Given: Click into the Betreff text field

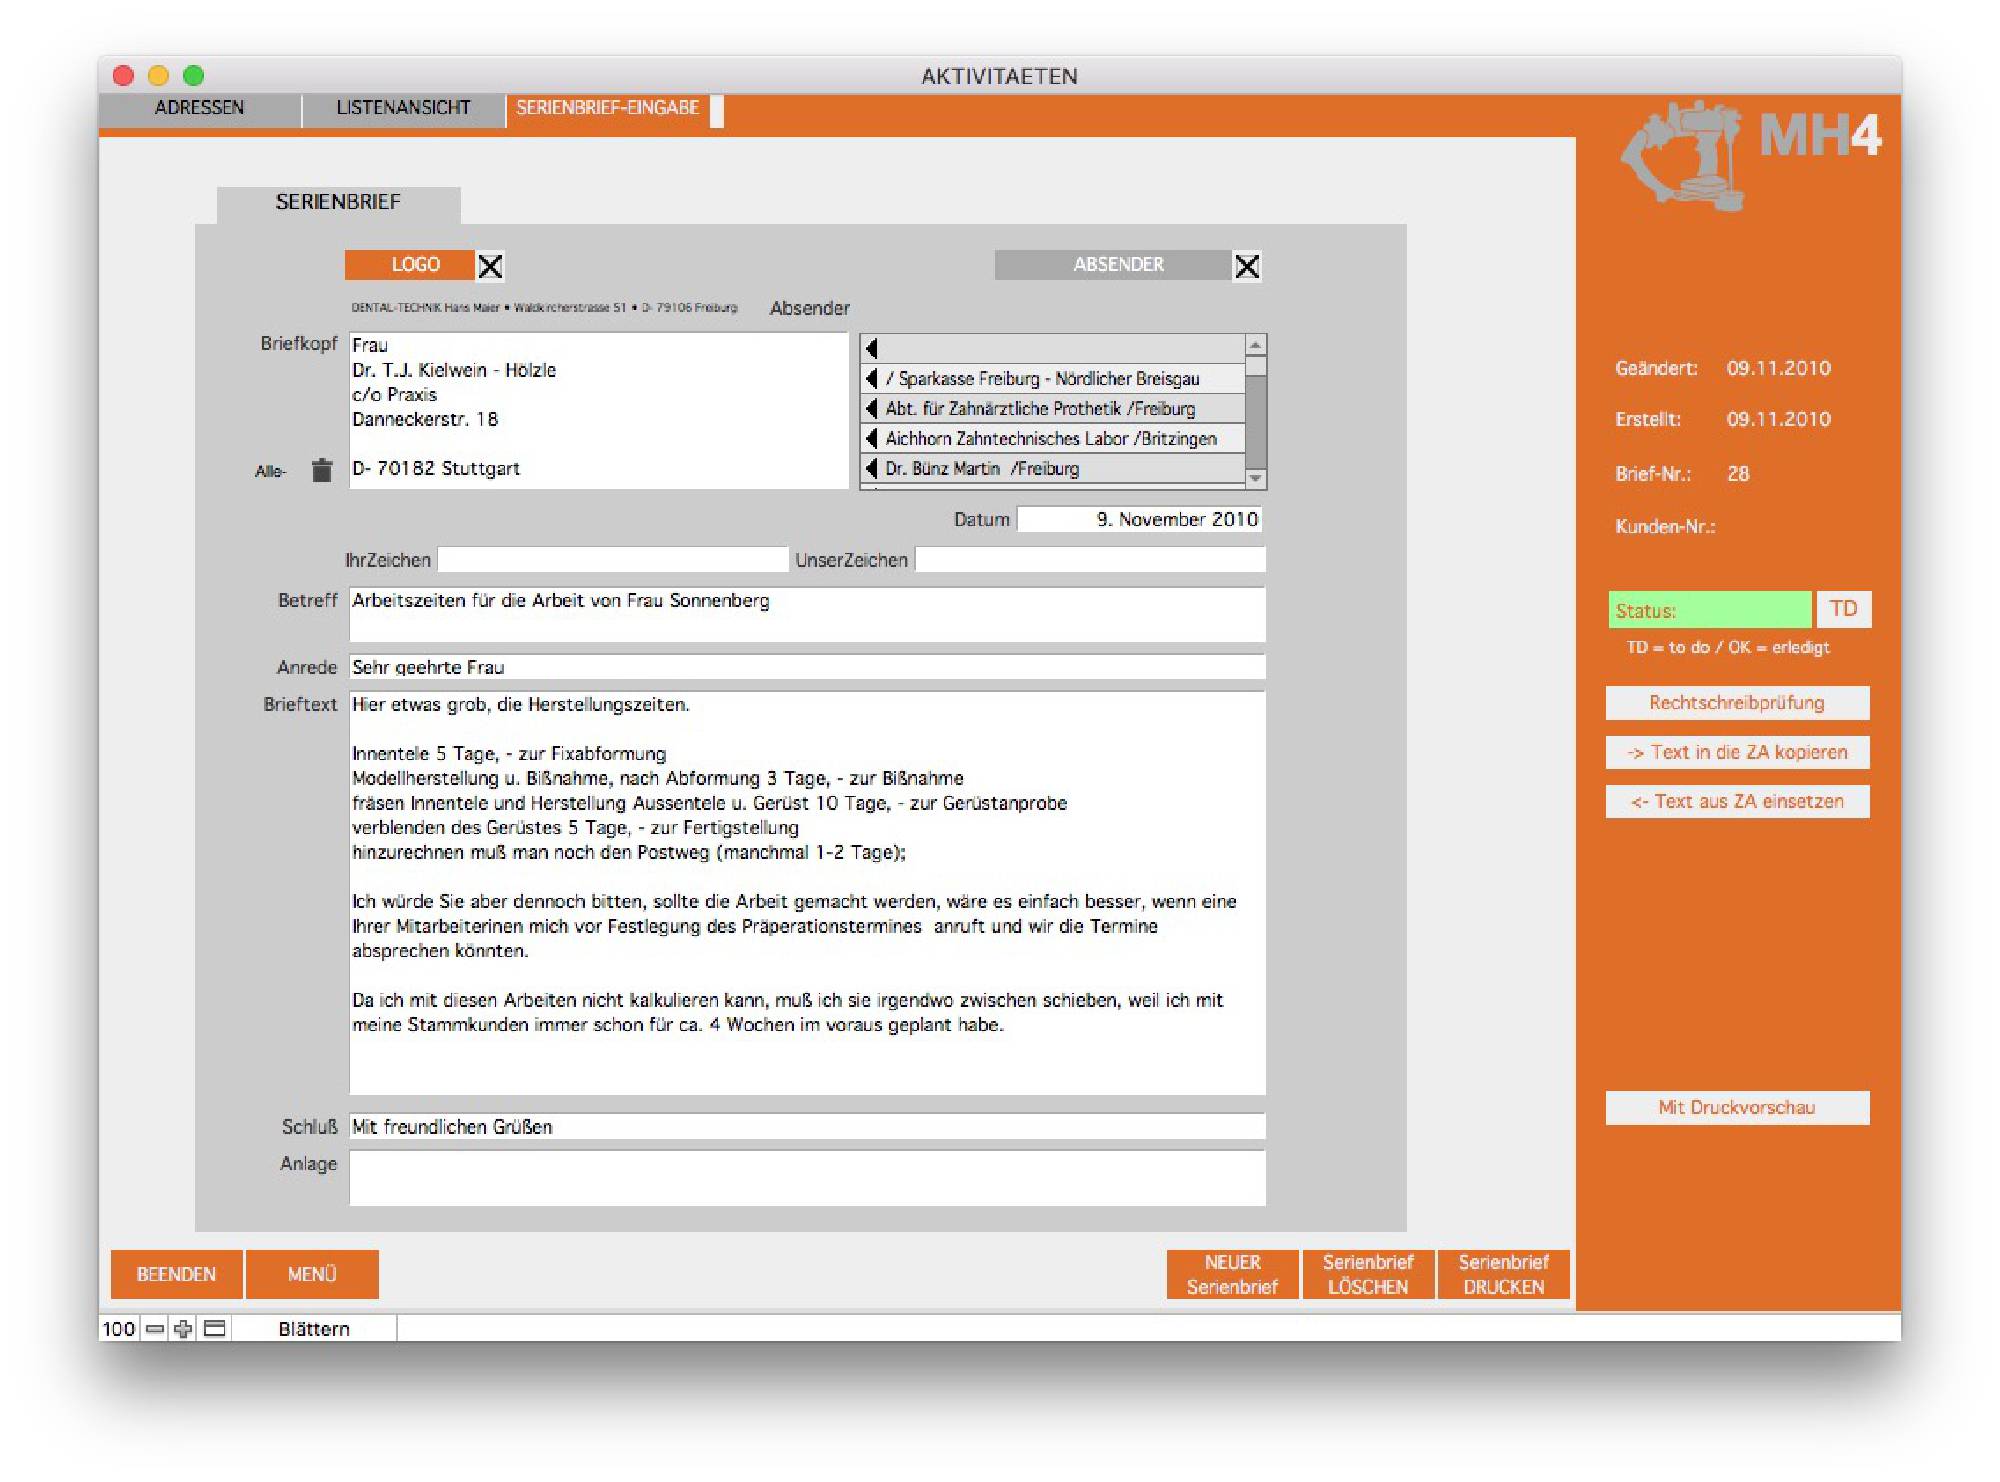Looking at the screenshot, I should (806, 614).
